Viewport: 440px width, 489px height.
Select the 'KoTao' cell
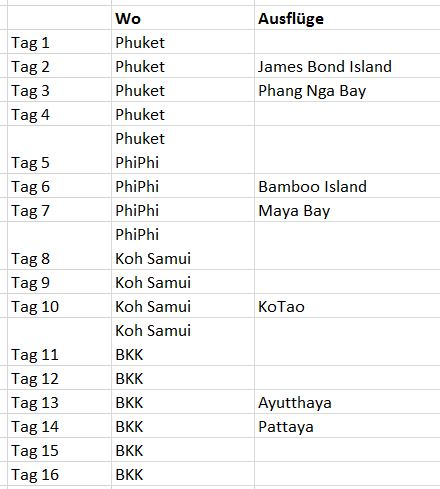(x=347, y=306)
